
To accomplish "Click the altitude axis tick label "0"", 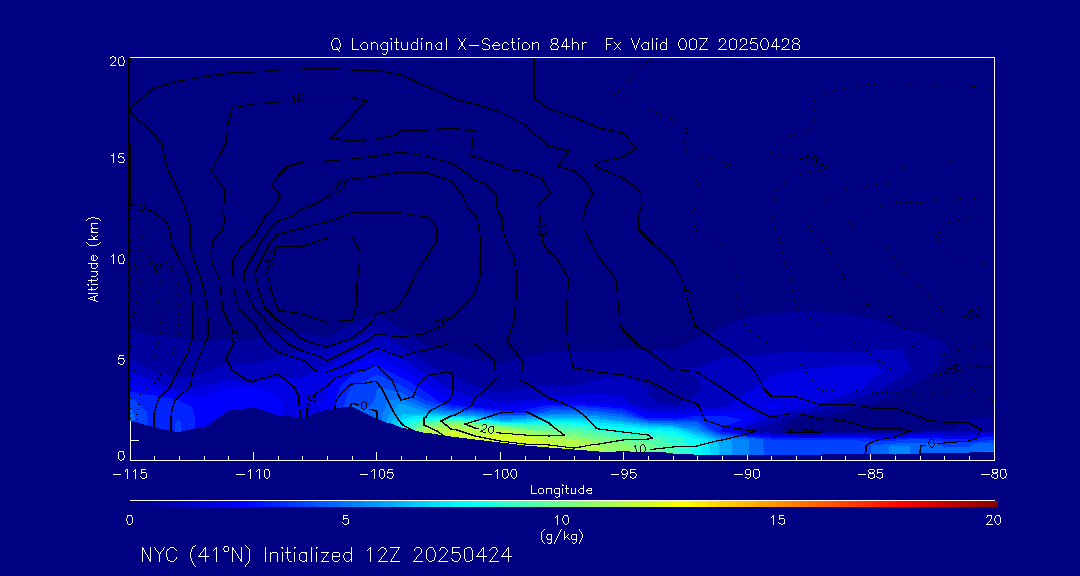I will (121, 455).
